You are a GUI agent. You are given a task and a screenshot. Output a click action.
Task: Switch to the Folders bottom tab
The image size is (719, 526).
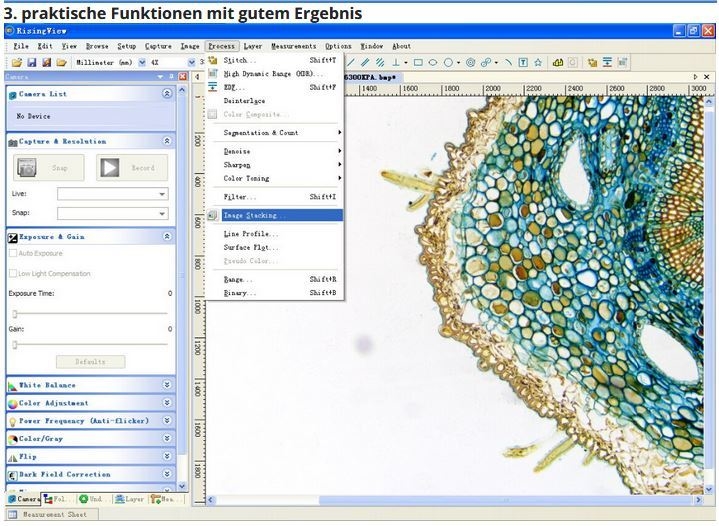(58, 499)
